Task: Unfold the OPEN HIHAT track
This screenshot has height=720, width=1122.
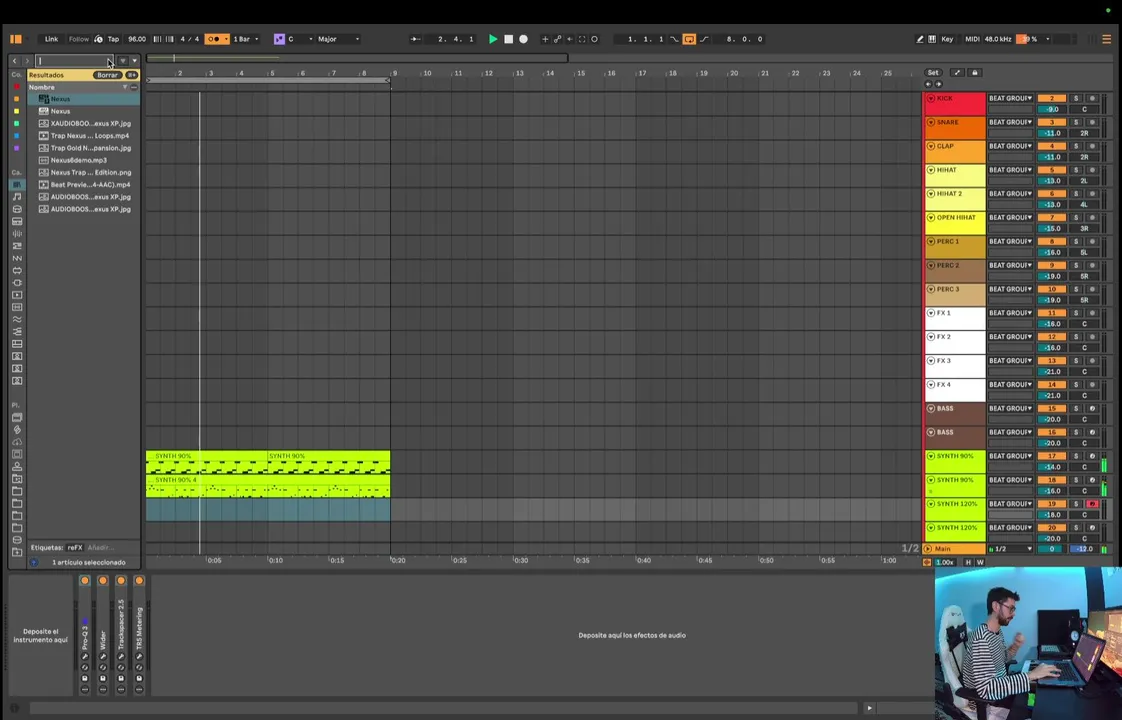Action: [x=931, y=218]
